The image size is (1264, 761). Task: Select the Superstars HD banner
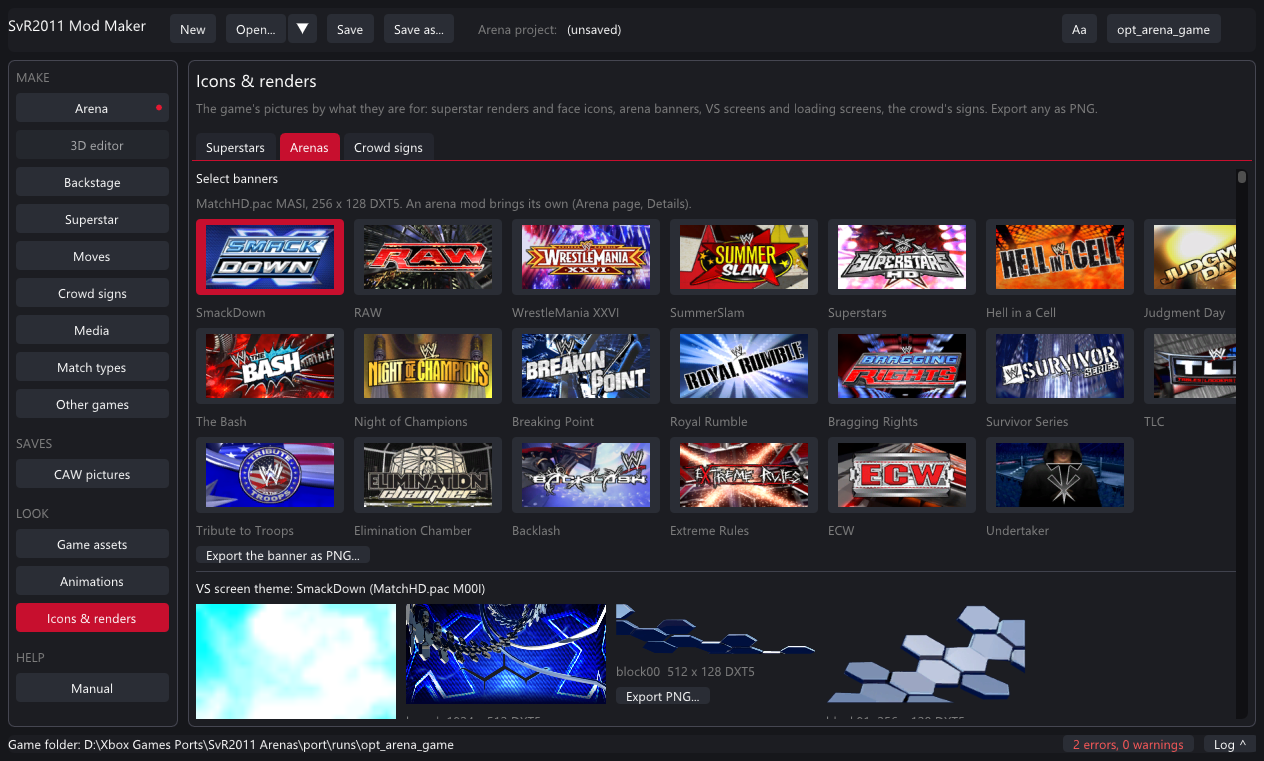click(x=902, y=257)
